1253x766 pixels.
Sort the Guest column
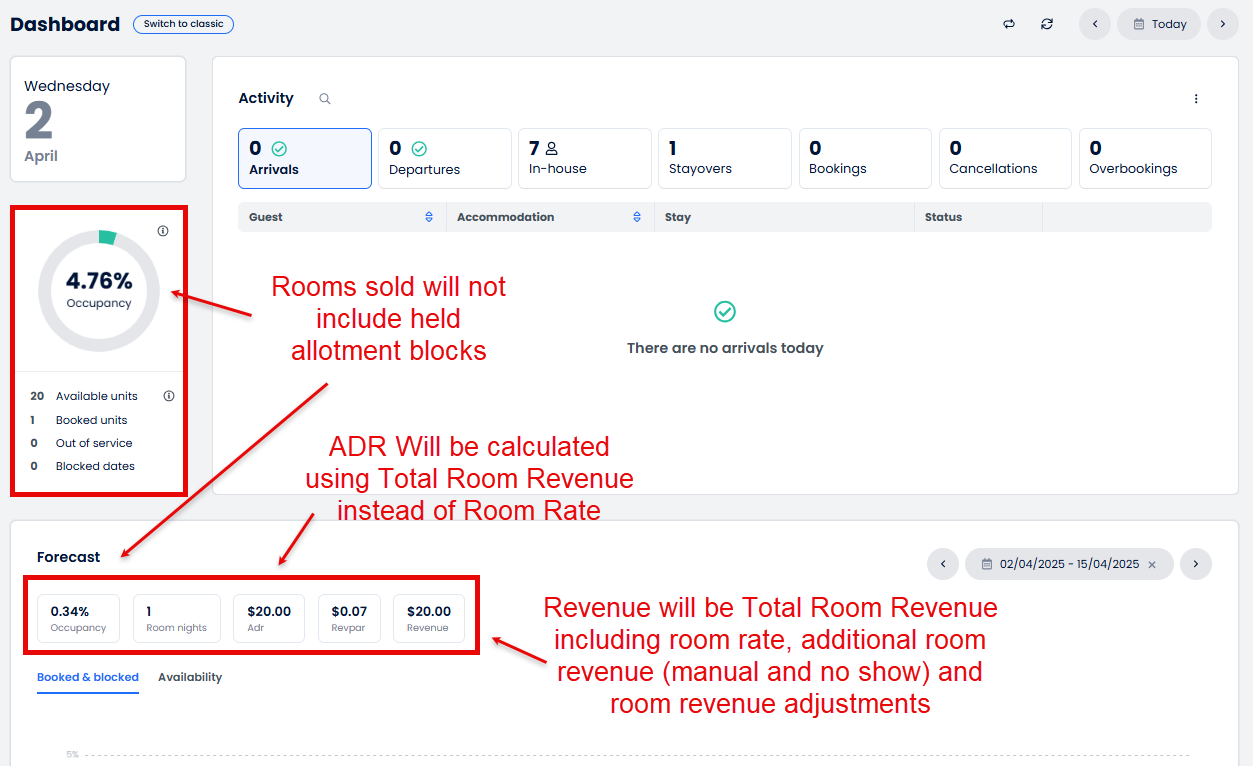point(429,216)
